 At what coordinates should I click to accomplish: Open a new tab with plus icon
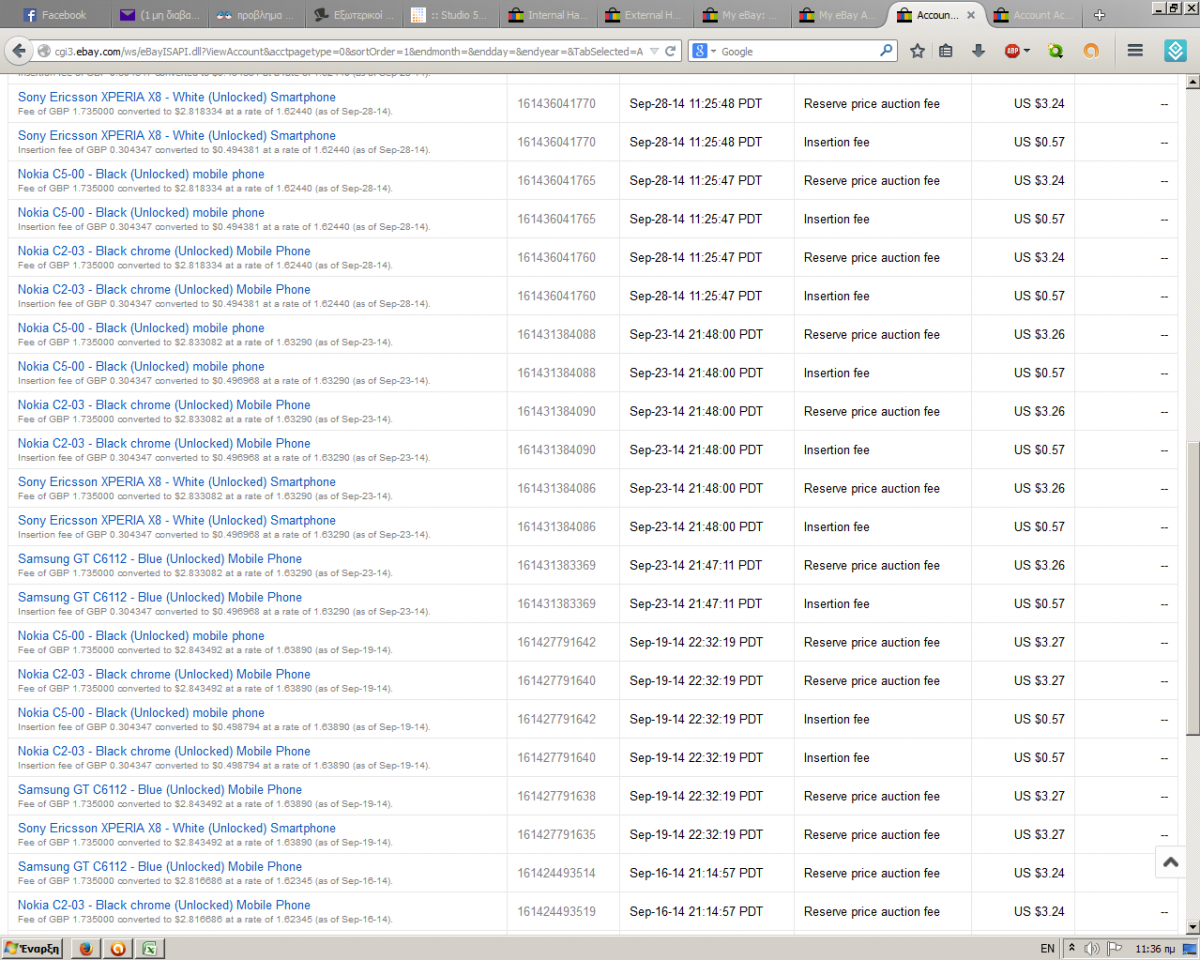point(1100,15)
